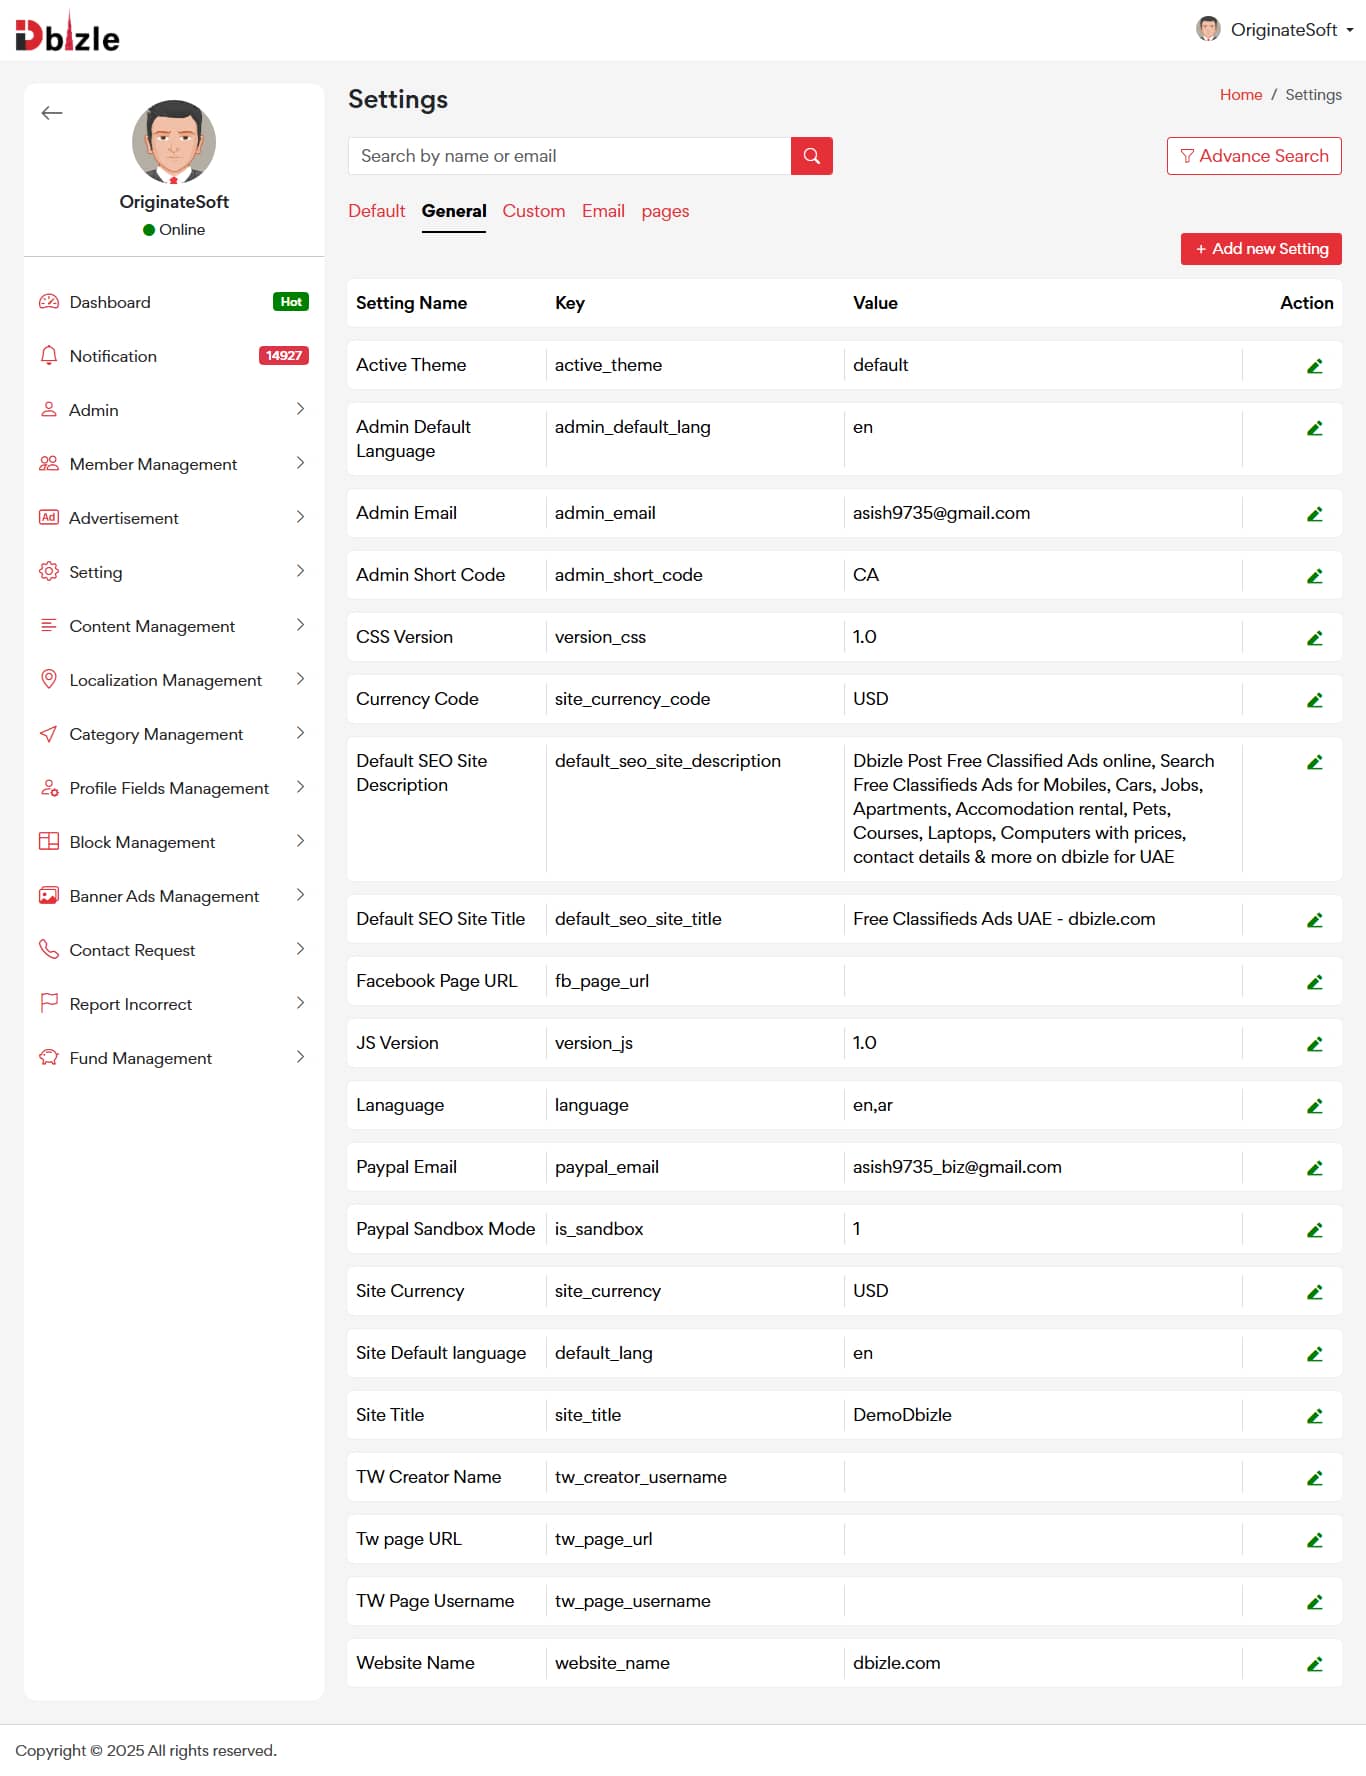Click the Dbizle logo
Viewport: 1366px width, 1776px height.
coord(68,35)
